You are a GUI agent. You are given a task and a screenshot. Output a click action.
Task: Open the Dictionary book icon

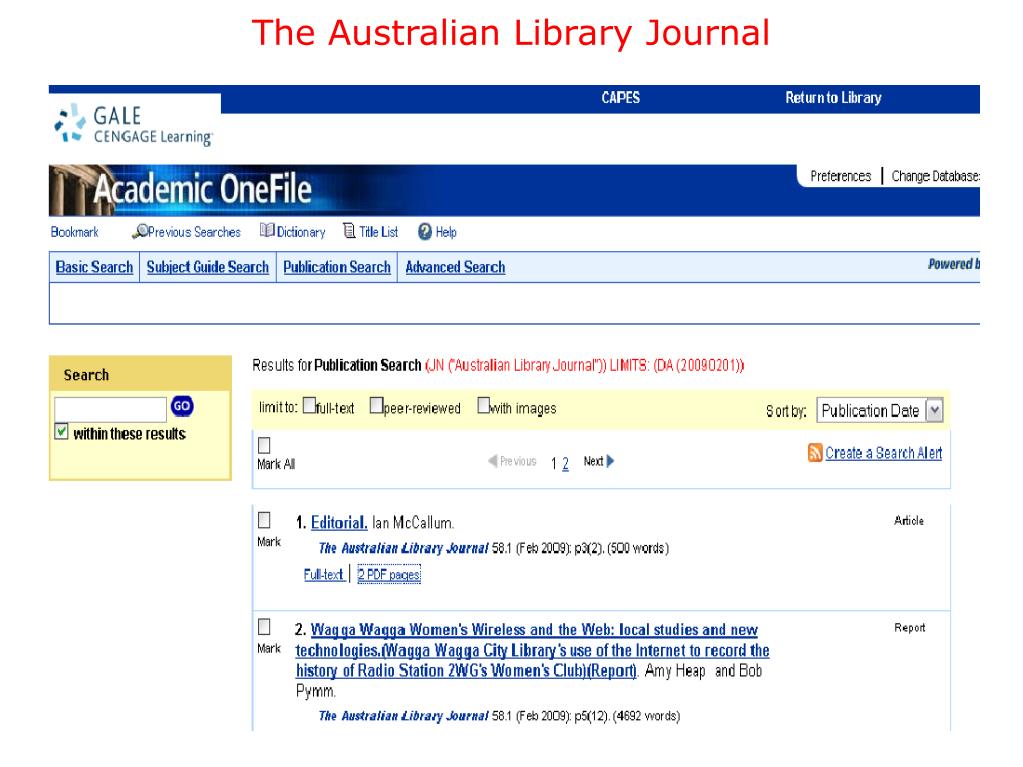pyautogui.click(x=267, y=231)
